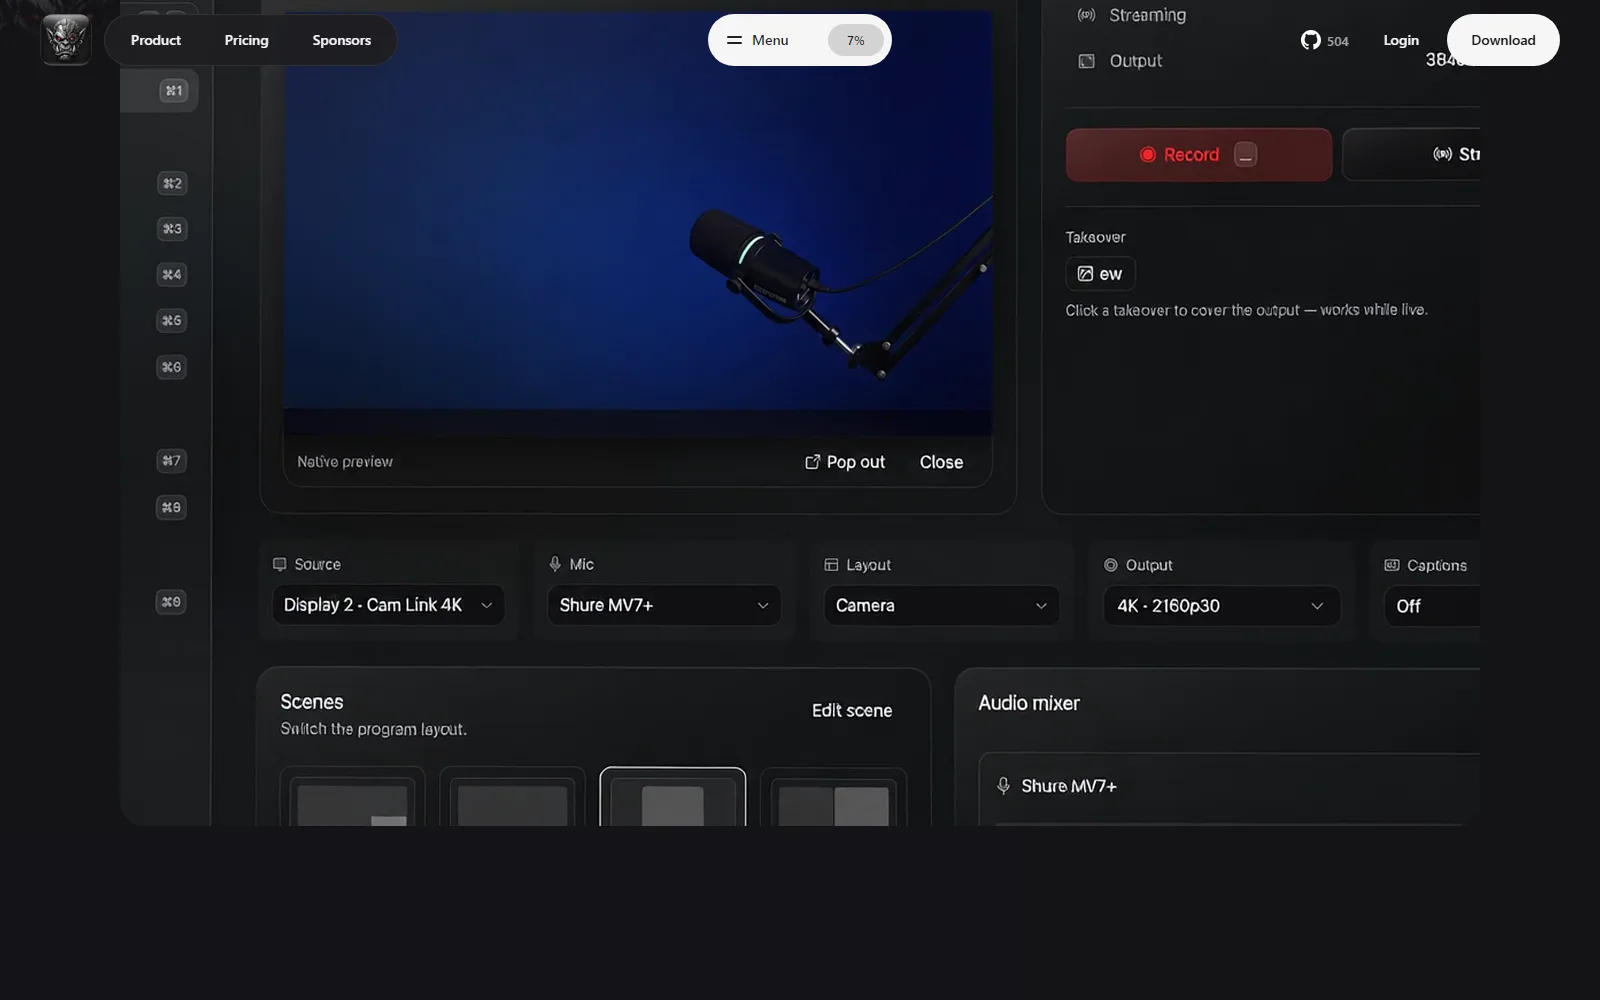Click the partially visible Stream button

1411,154
